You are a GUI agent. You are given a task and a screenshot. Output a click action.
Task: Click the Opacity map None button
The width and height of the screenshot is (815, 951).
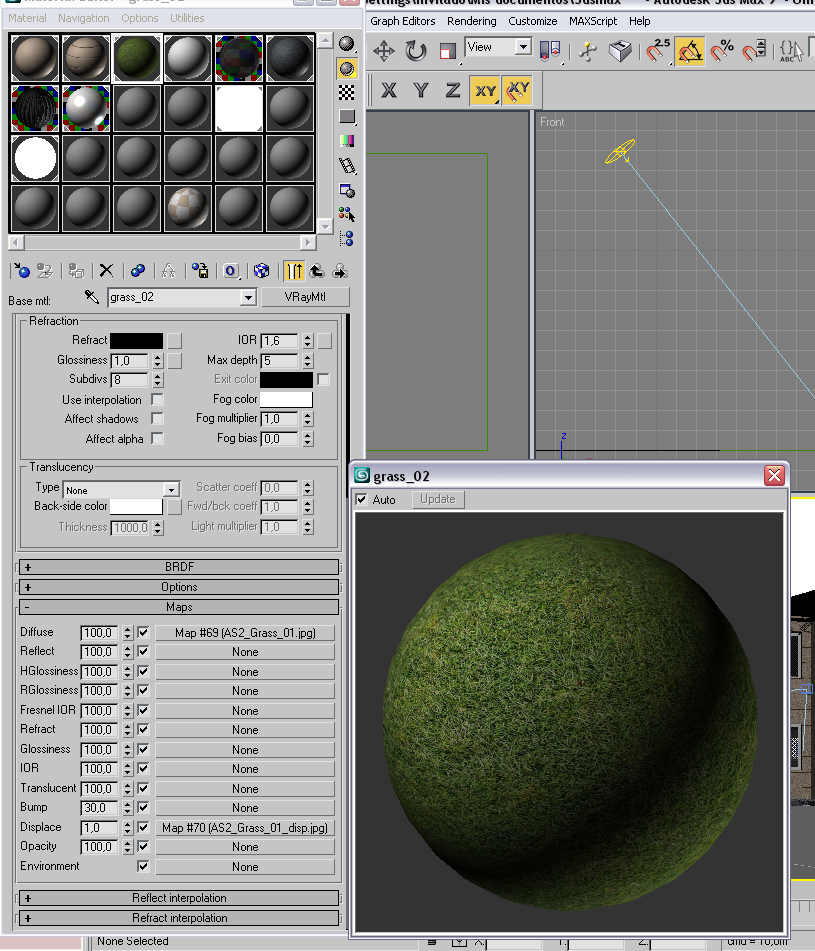click(245, 847)
